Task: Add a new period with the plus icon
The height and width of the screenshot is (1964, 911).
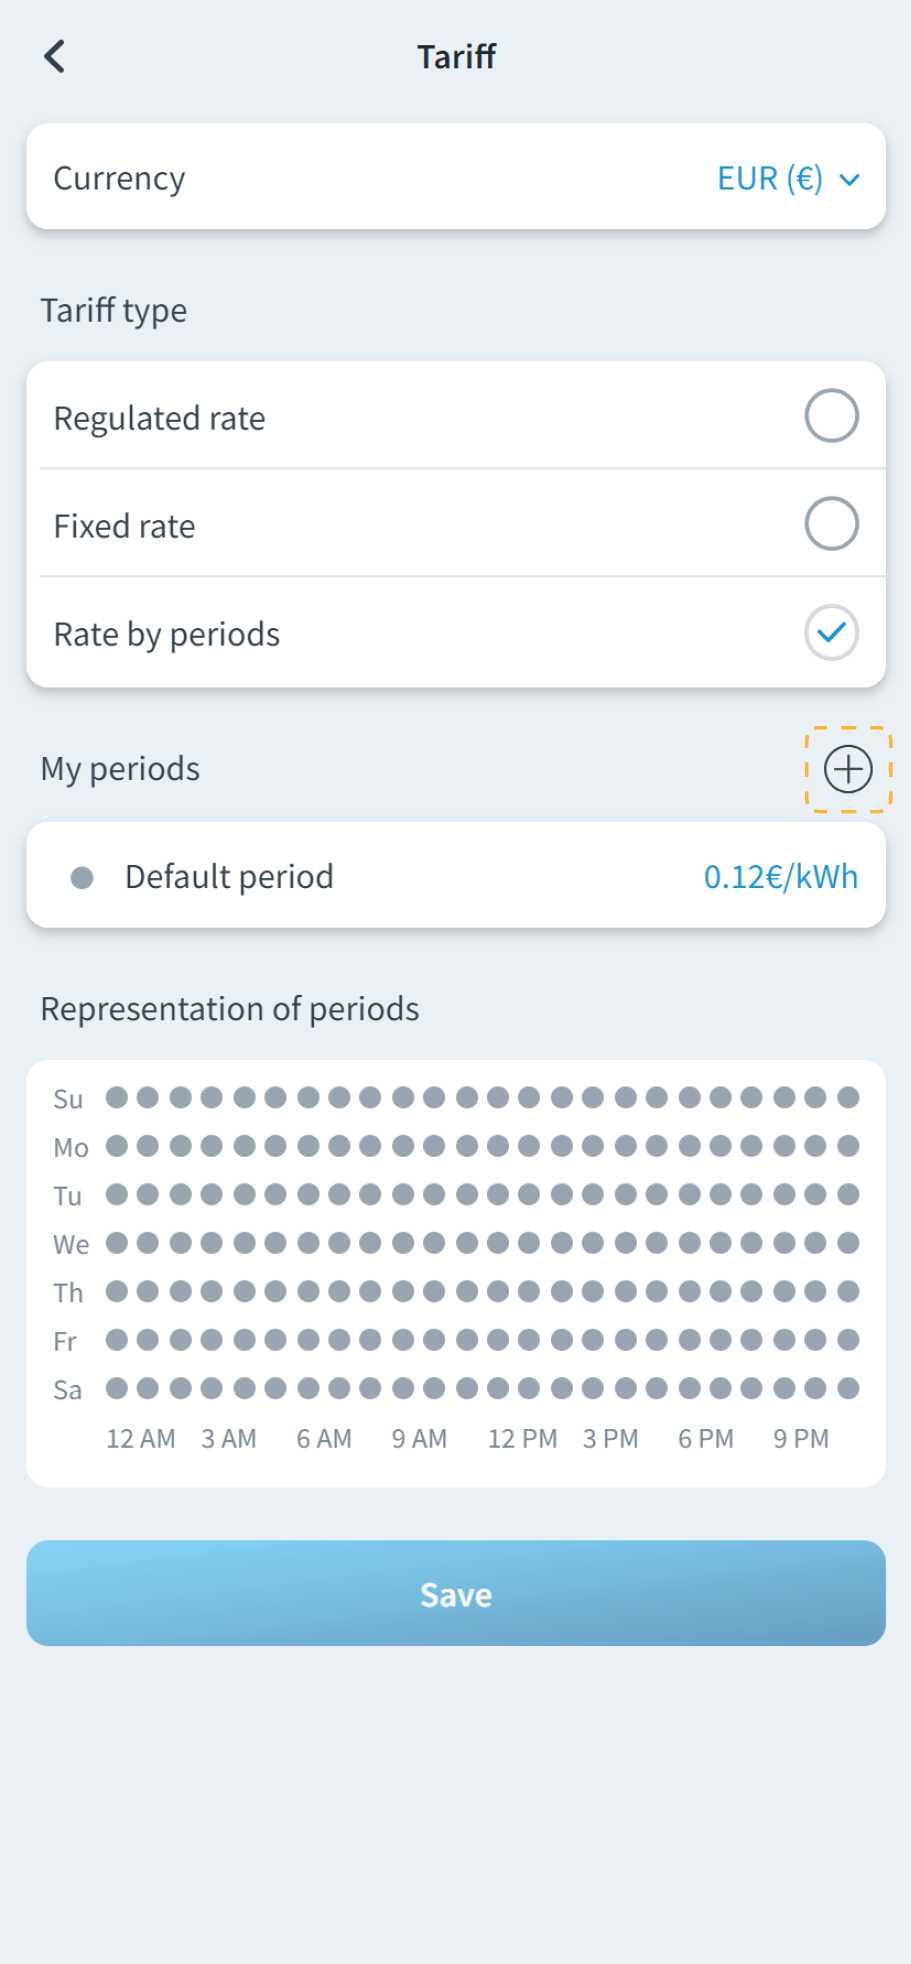Action: tap(848, 769)
